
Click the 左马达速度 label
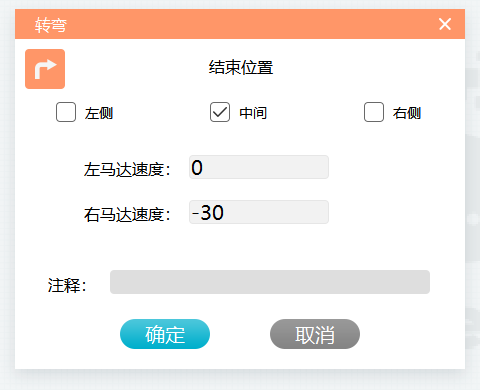tap(127, 169)
